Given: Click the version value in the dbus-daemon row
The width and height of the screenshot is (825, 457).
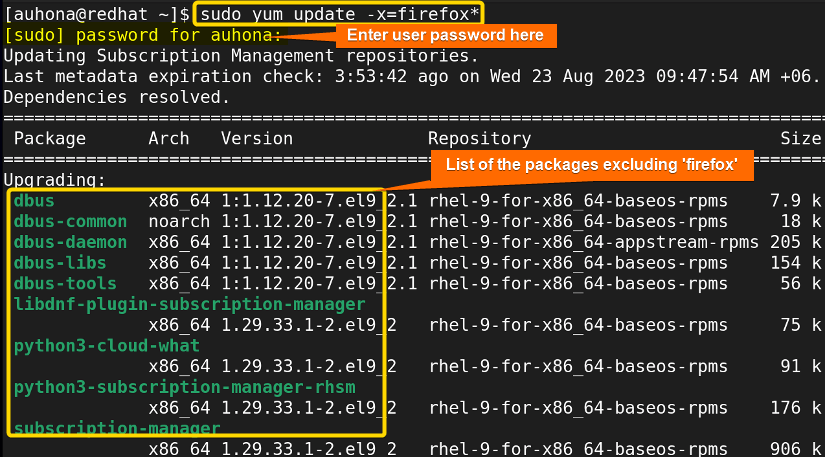Looking at the screenshot, I should point(319,242).
